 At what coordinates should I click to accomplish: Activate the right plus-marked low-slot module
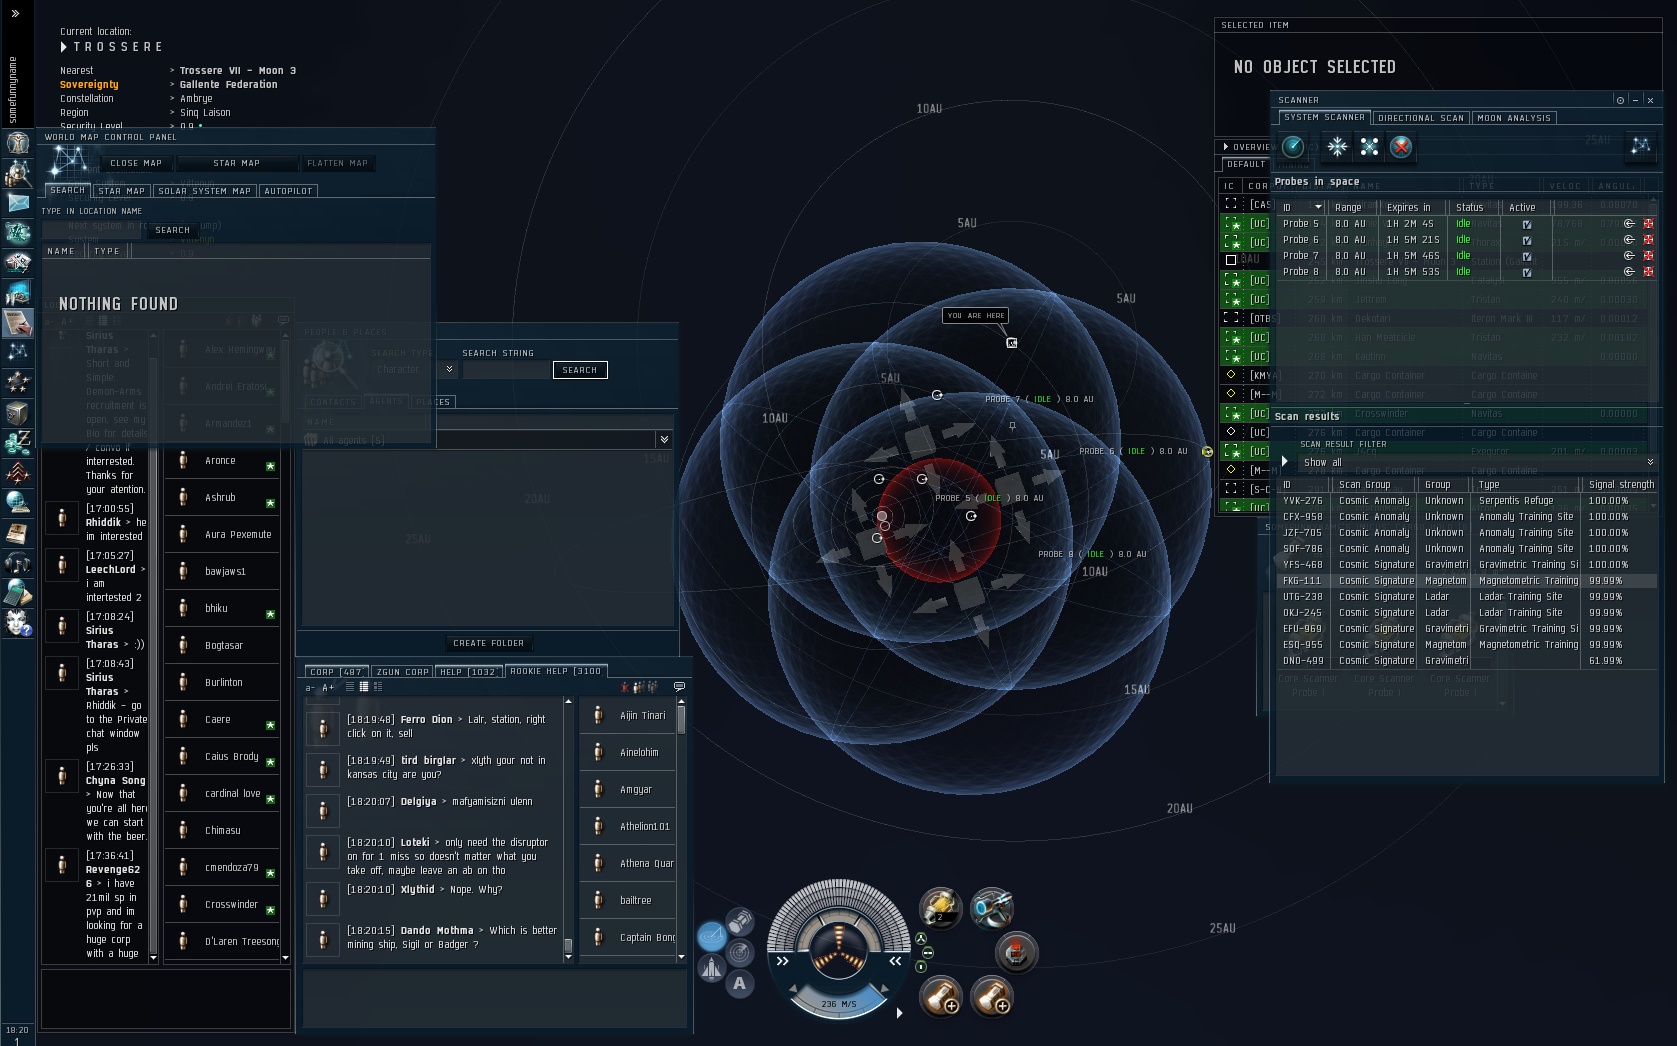pyautogui.click(x=992, y=996)
